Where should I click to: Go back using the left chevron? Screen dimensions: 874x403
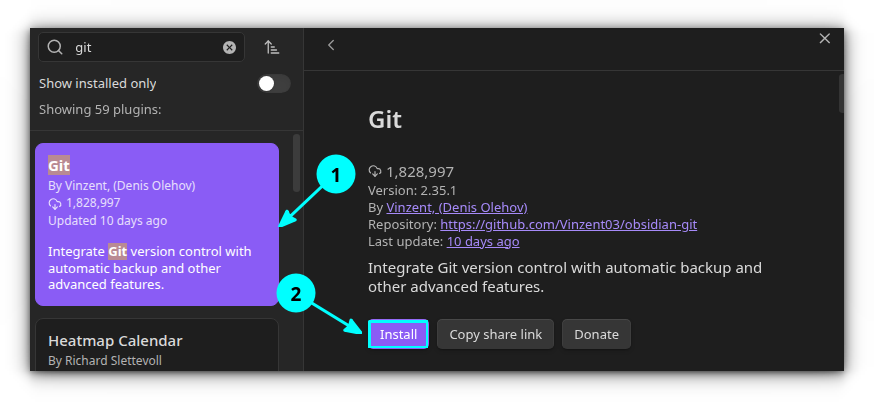click(x=331, y=45)
